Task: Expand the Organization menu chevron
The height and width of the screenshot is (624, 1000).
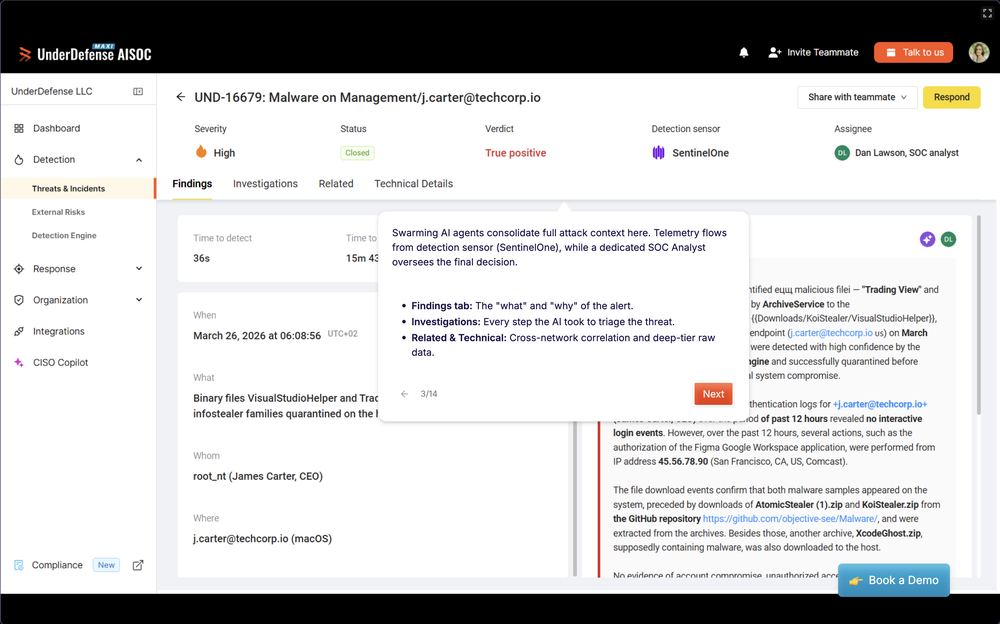Action: (139, 300)
